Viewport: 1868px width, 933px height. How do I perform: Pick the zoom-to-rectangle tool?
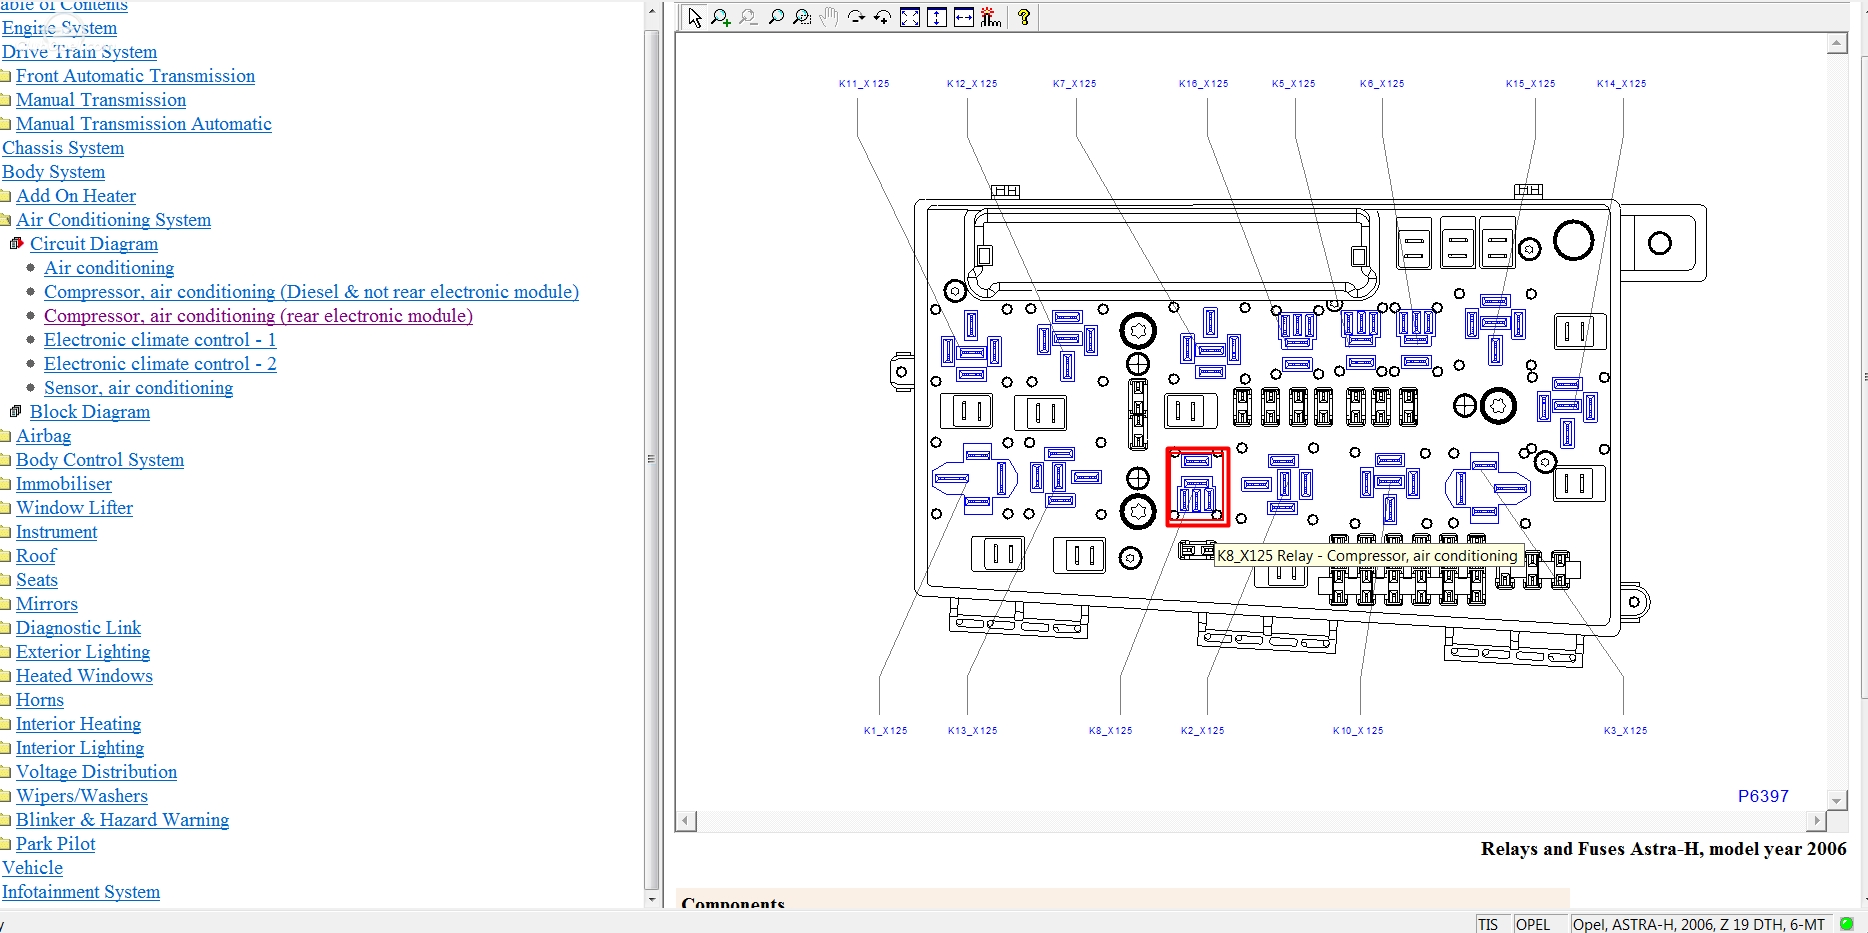(x=802, y=18)
